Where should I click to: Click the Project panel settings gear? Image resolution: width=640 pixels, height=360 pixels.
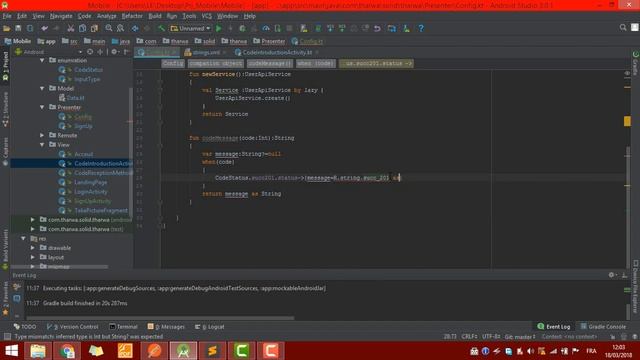114,52
